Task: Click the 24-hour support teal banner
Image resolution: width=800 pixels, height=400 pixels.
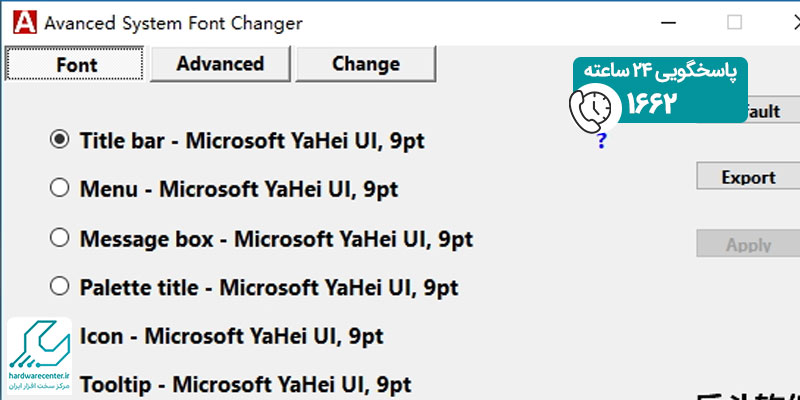Action: coord(660,90)
